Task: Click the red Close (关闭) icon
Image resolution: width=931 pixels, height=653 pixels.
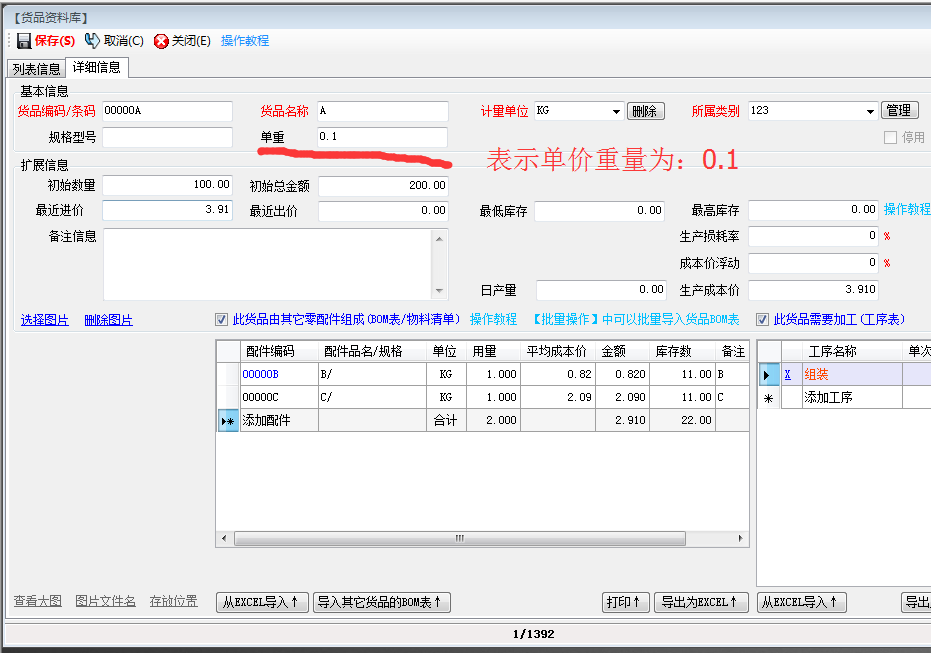Action: (161, 41)
